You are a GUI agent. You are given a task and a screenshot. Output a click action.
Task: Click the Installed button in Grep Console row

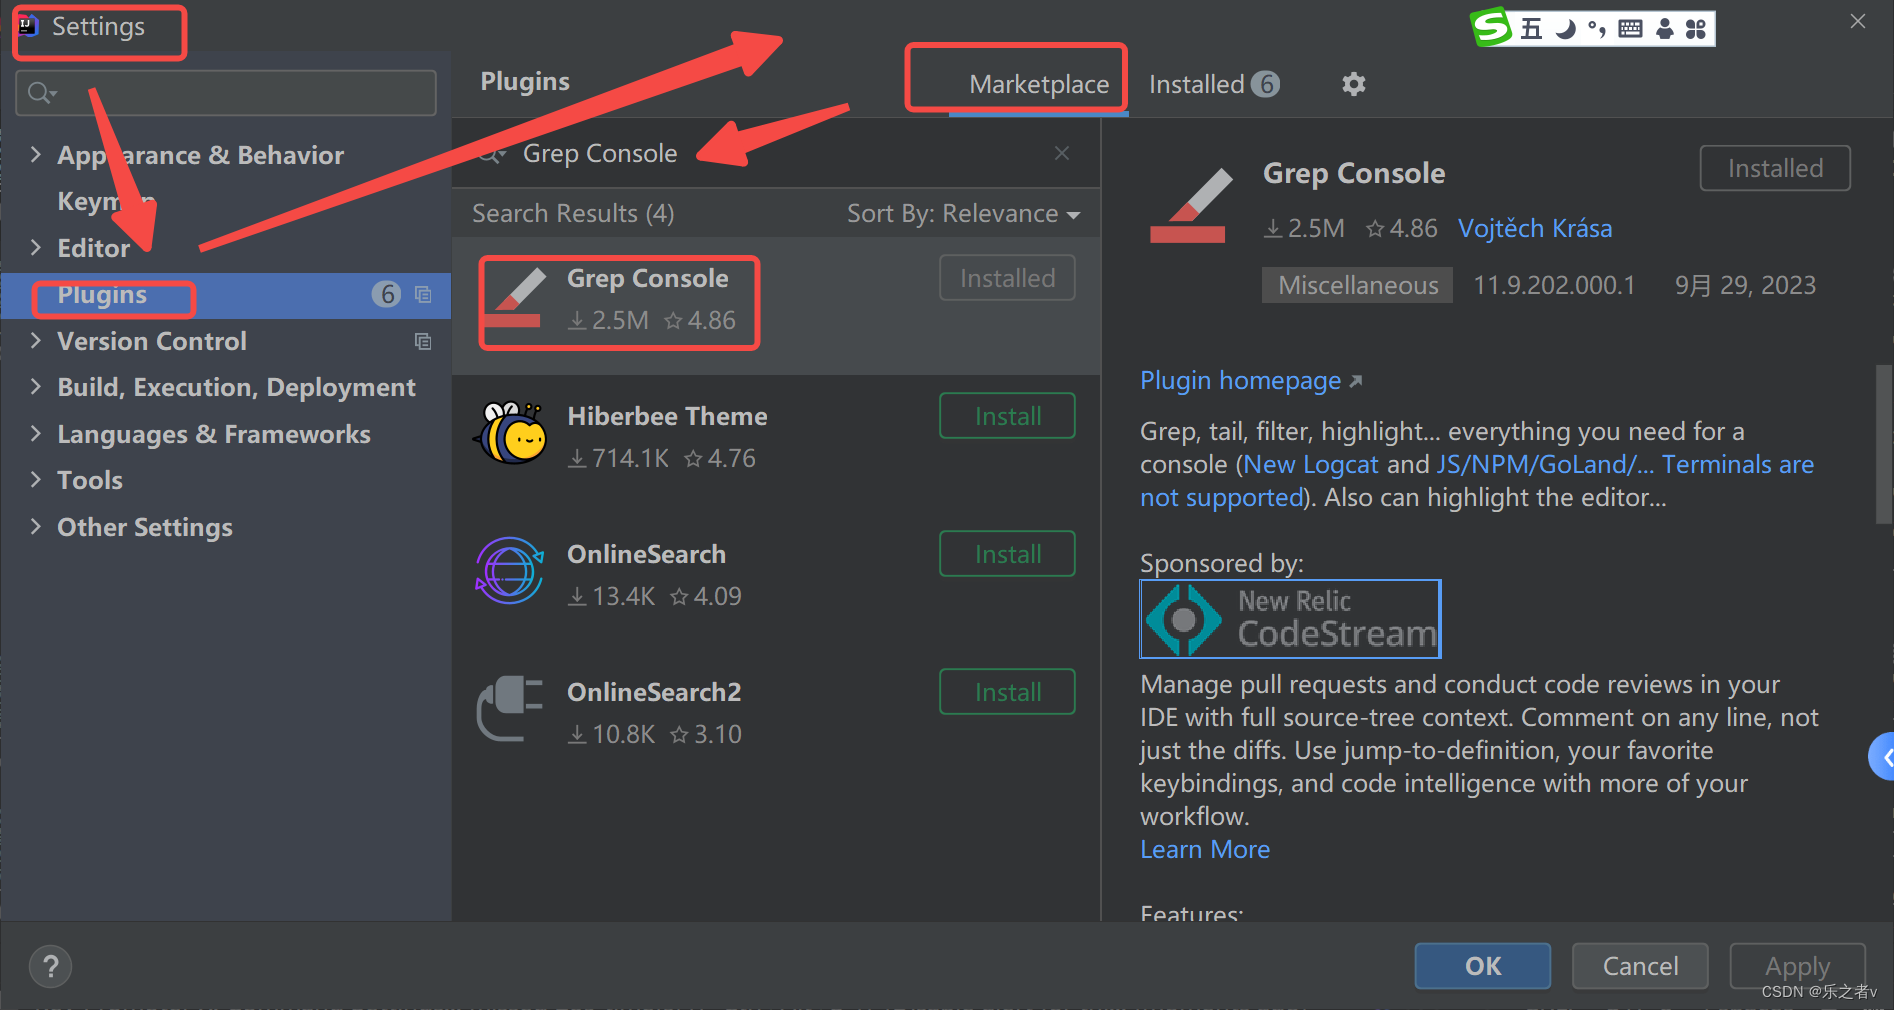tap(1007, 278)
